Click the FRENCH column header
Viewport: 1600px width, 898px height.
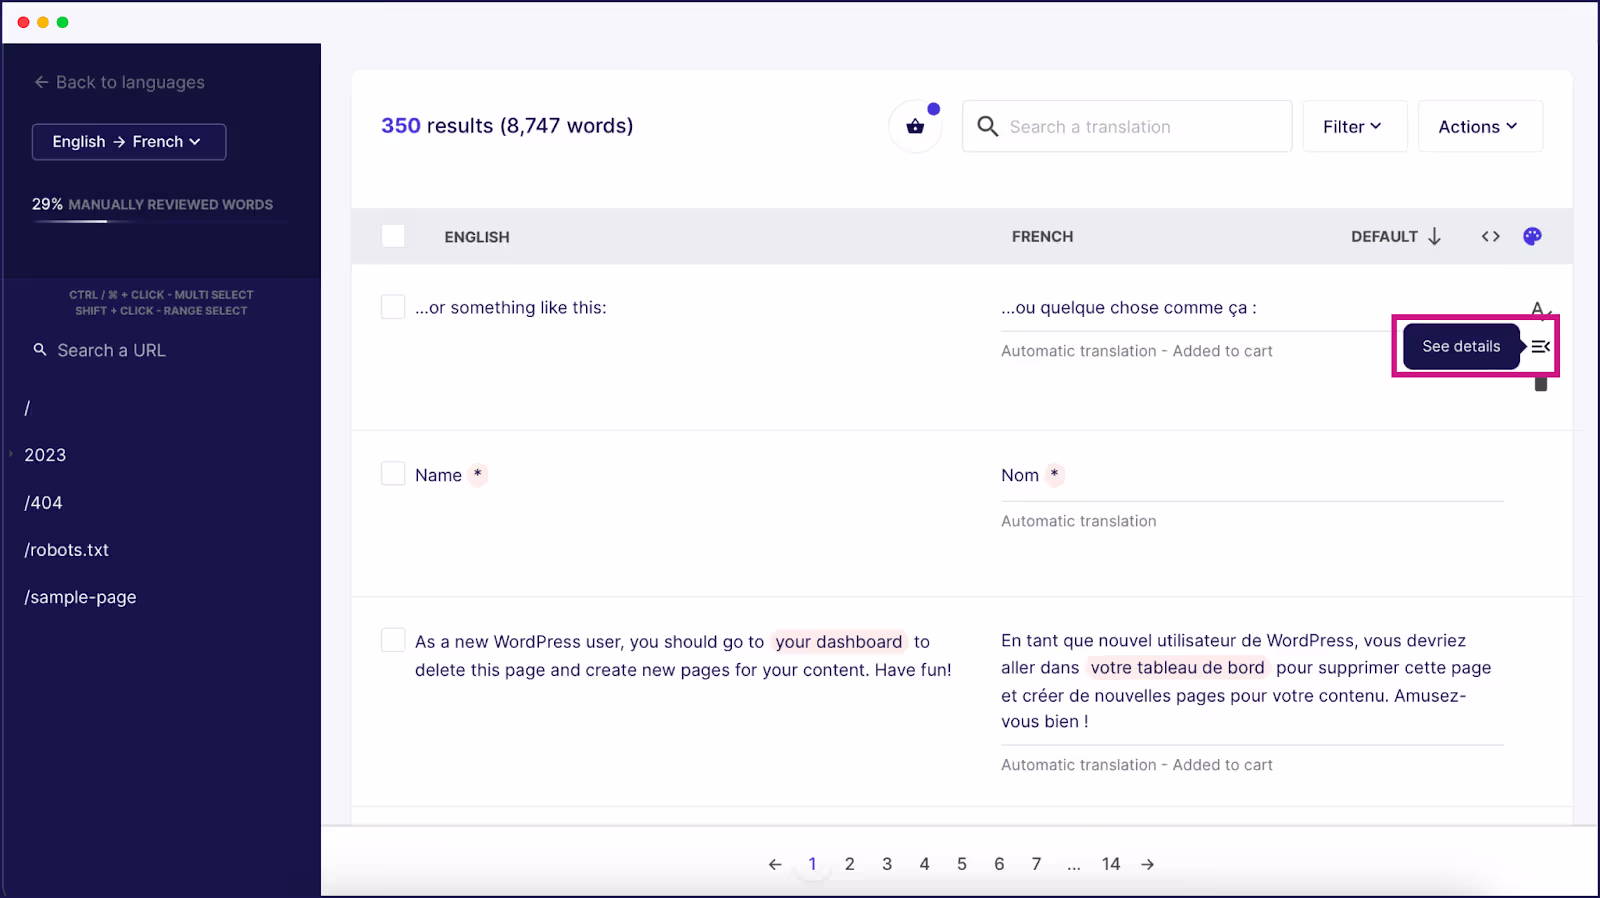tap(1042, 237)
